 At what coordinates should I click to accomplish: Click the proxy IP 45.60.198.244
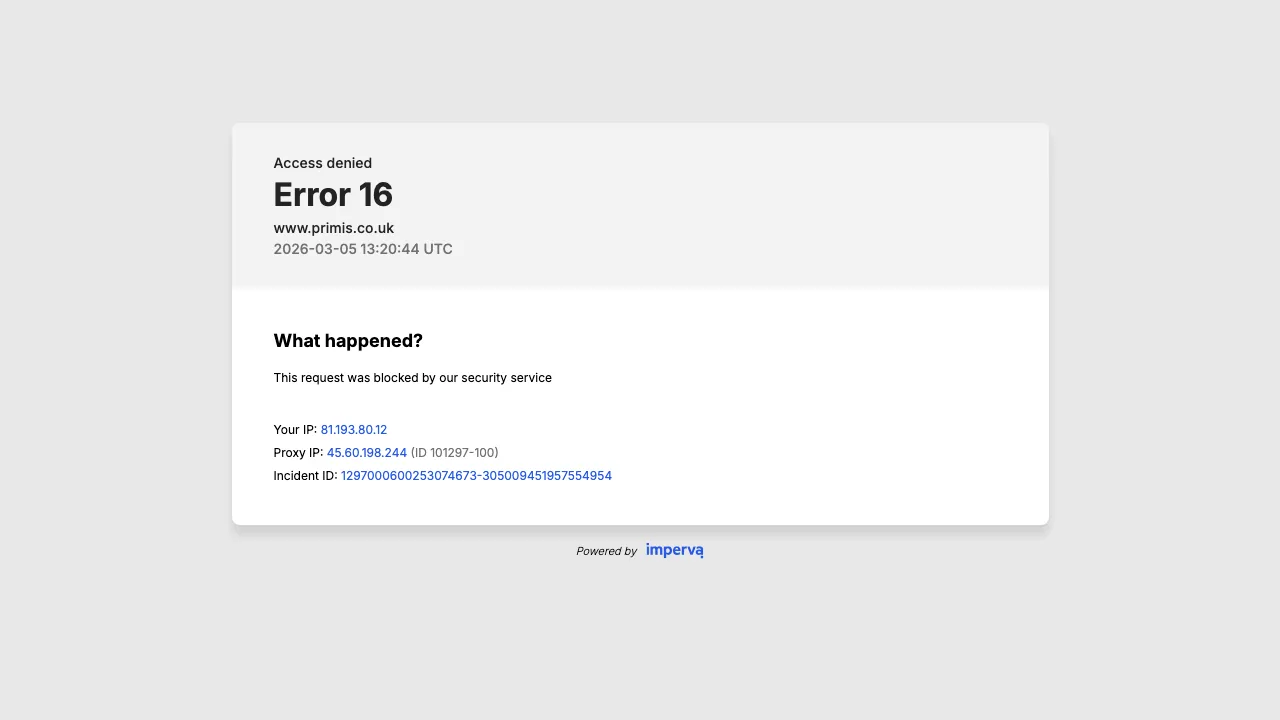366,453
